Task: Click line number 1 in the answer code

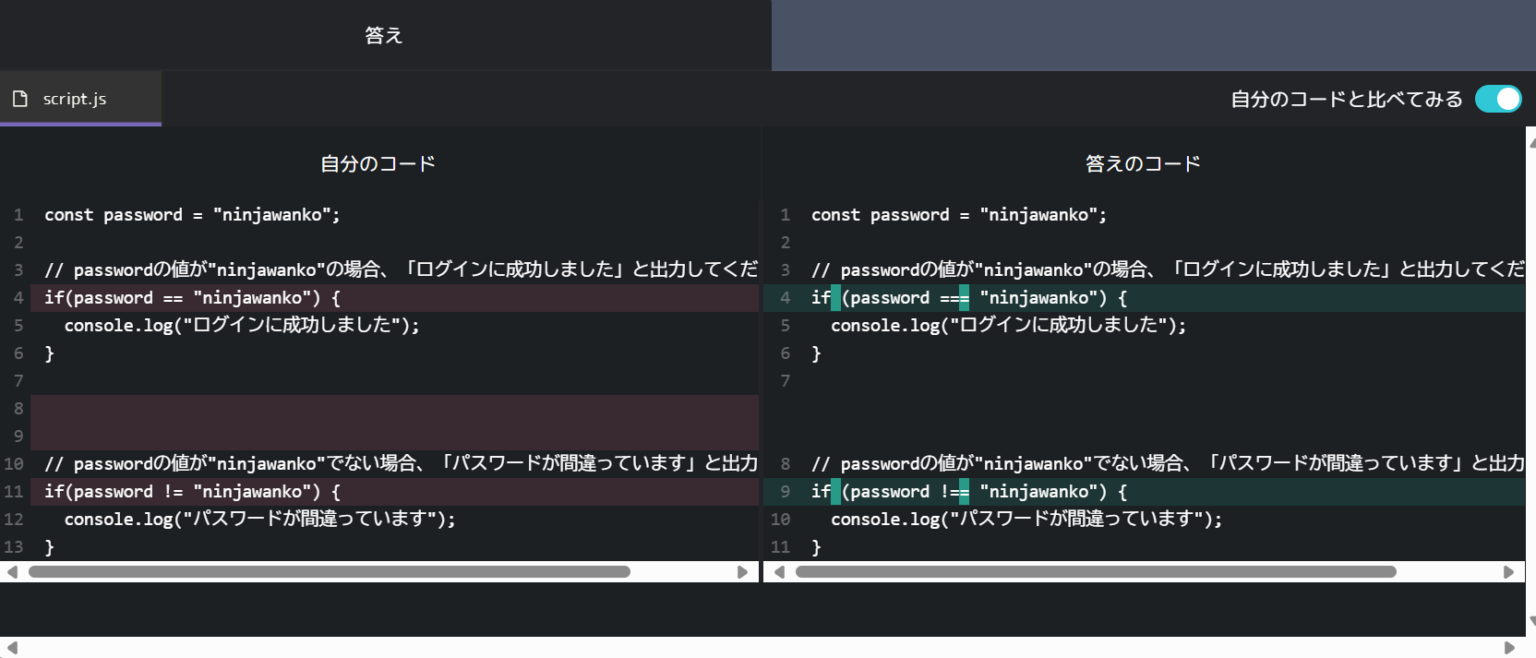Action: [x=785, y=214]
